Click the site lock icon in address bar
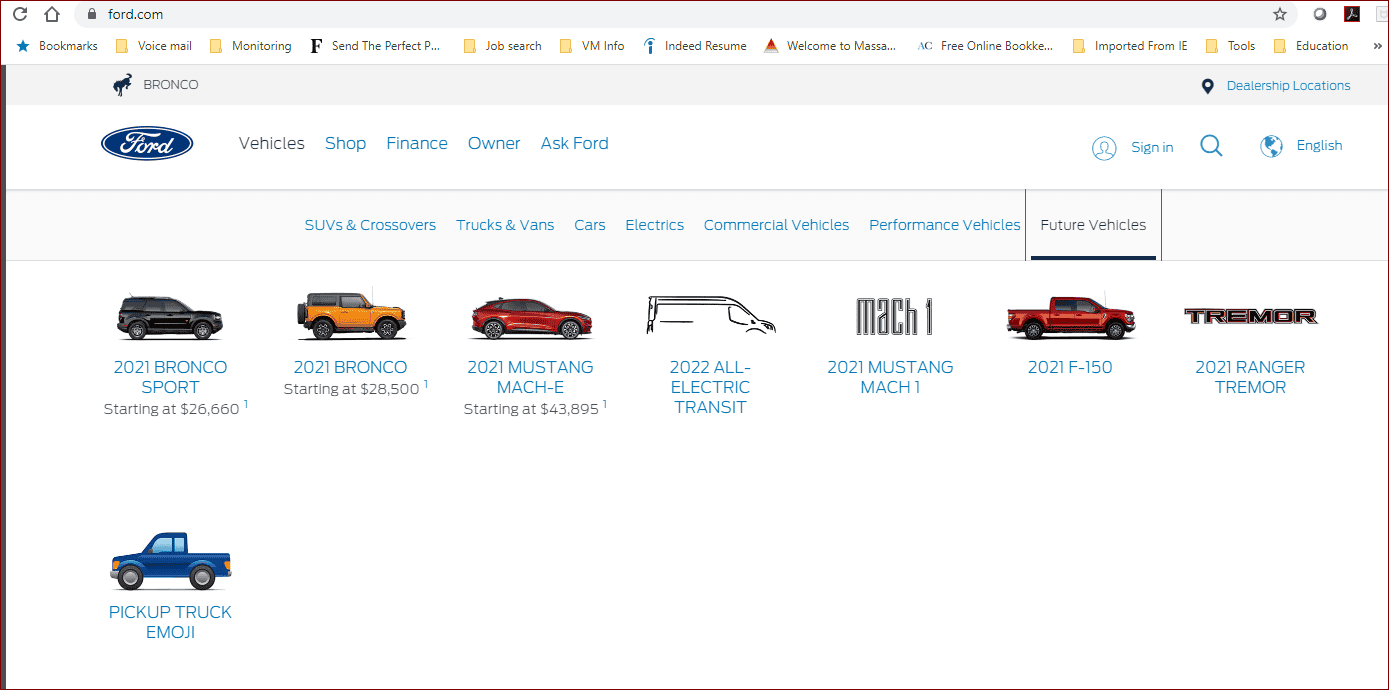This screenshot has width=1389, height=690. pos(92,14)
